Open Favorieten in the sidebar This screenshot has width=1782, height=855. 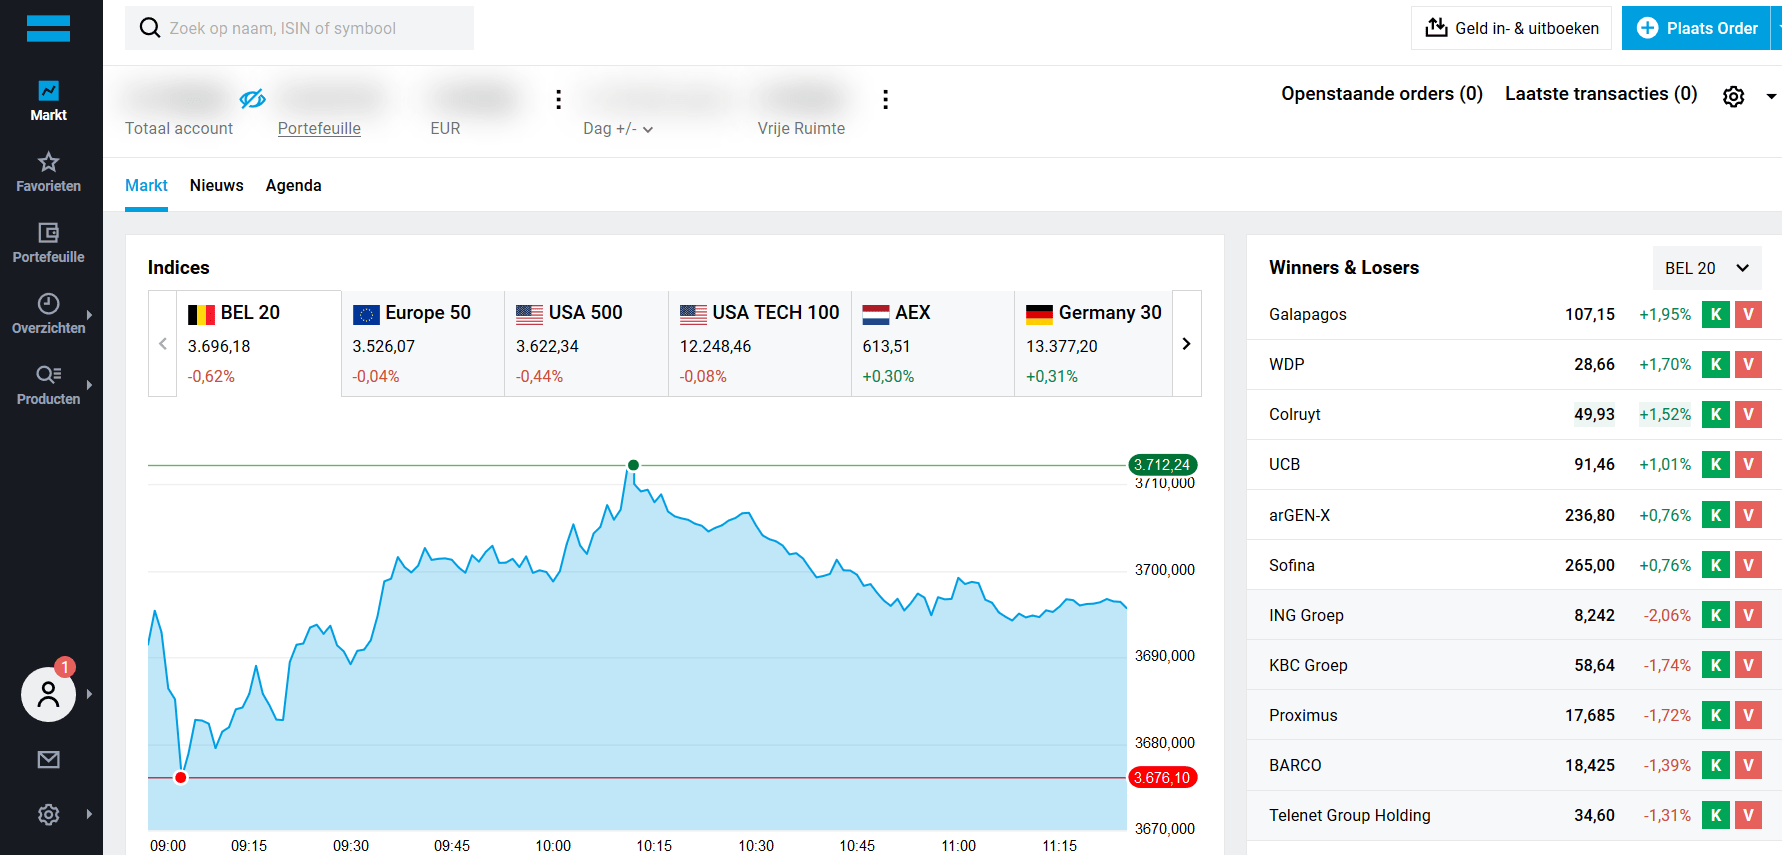pos(48,172)
